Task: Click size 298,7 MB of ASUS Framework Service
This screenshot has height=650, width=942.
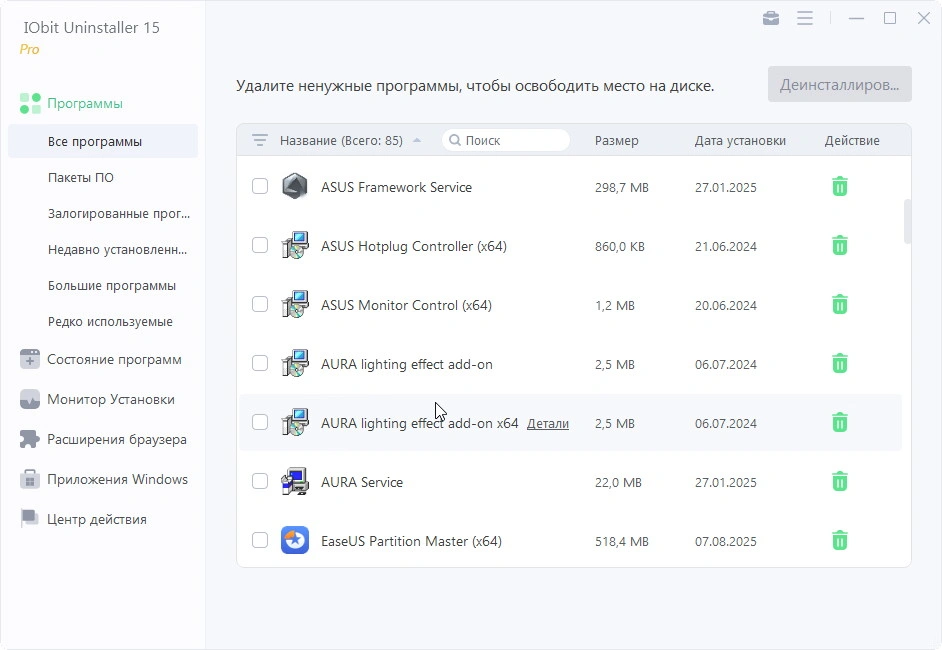Action: 622,187
